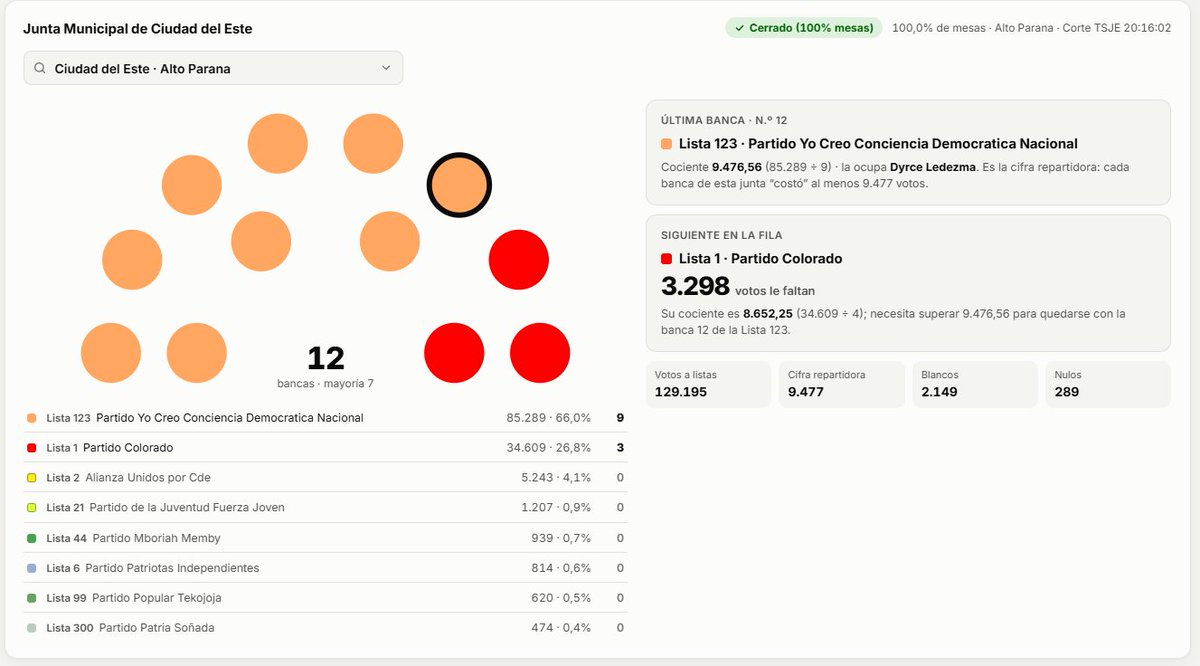Click the red swatch in the Siguiente en la Fila card
The height and width of the screenshot is (666, 1200).
(x=667, y=259)
